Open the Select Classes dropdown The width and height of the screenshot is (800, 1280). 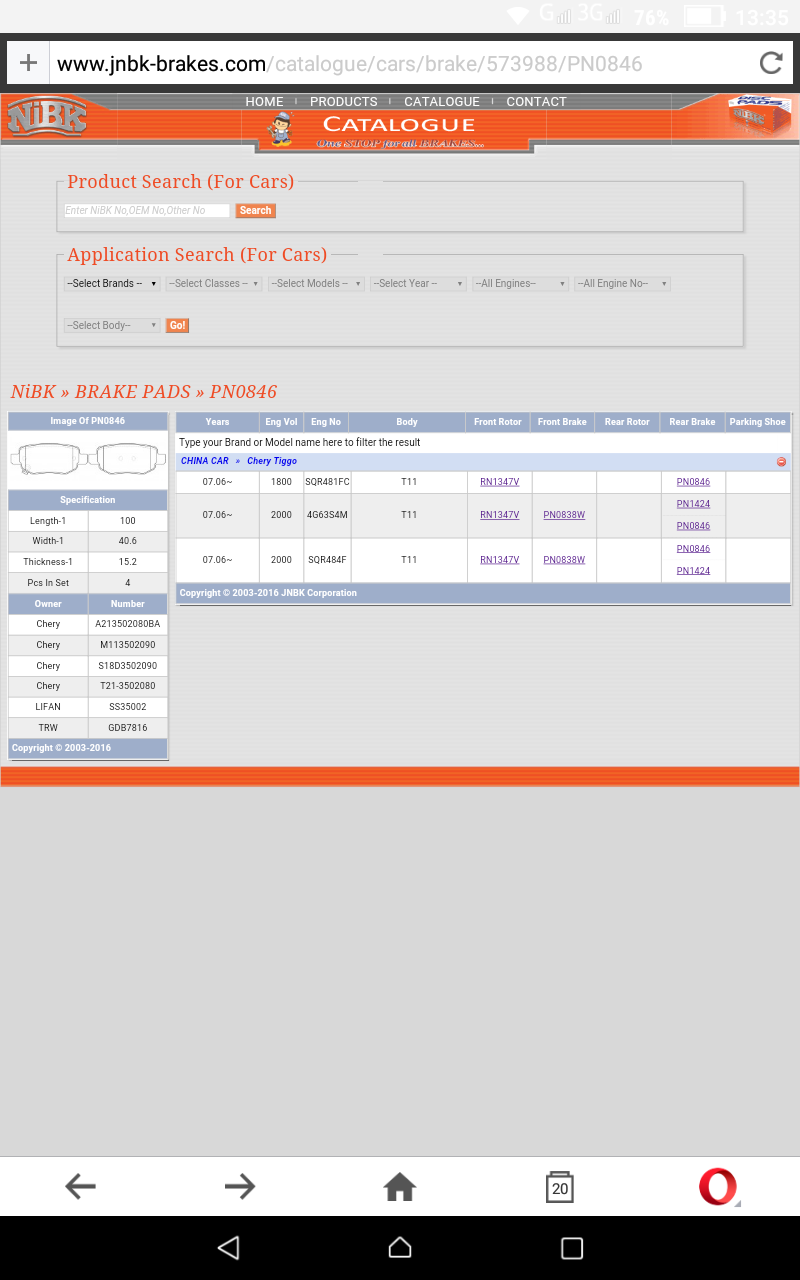pos(214,284)
